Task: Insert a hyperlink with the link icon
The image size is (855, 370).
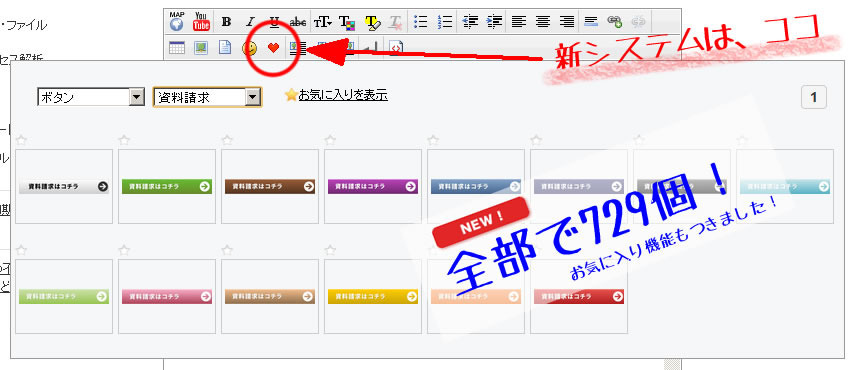Action: pos(615,22)
